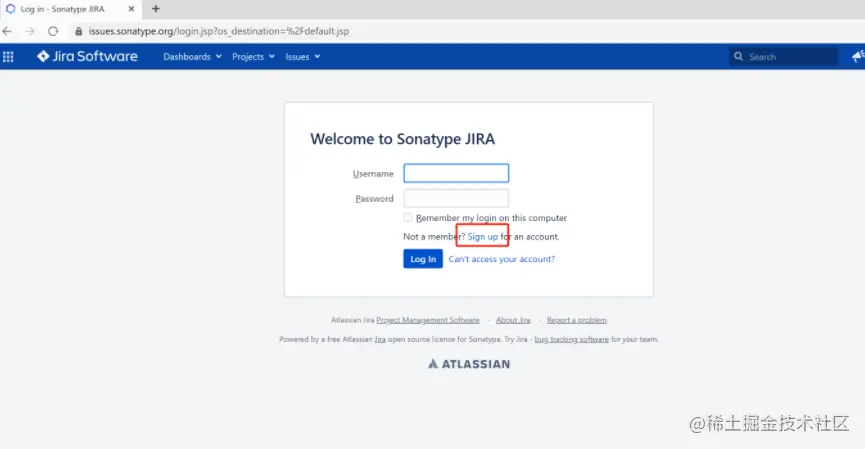Focus the Search box in header

click(783, 57)
